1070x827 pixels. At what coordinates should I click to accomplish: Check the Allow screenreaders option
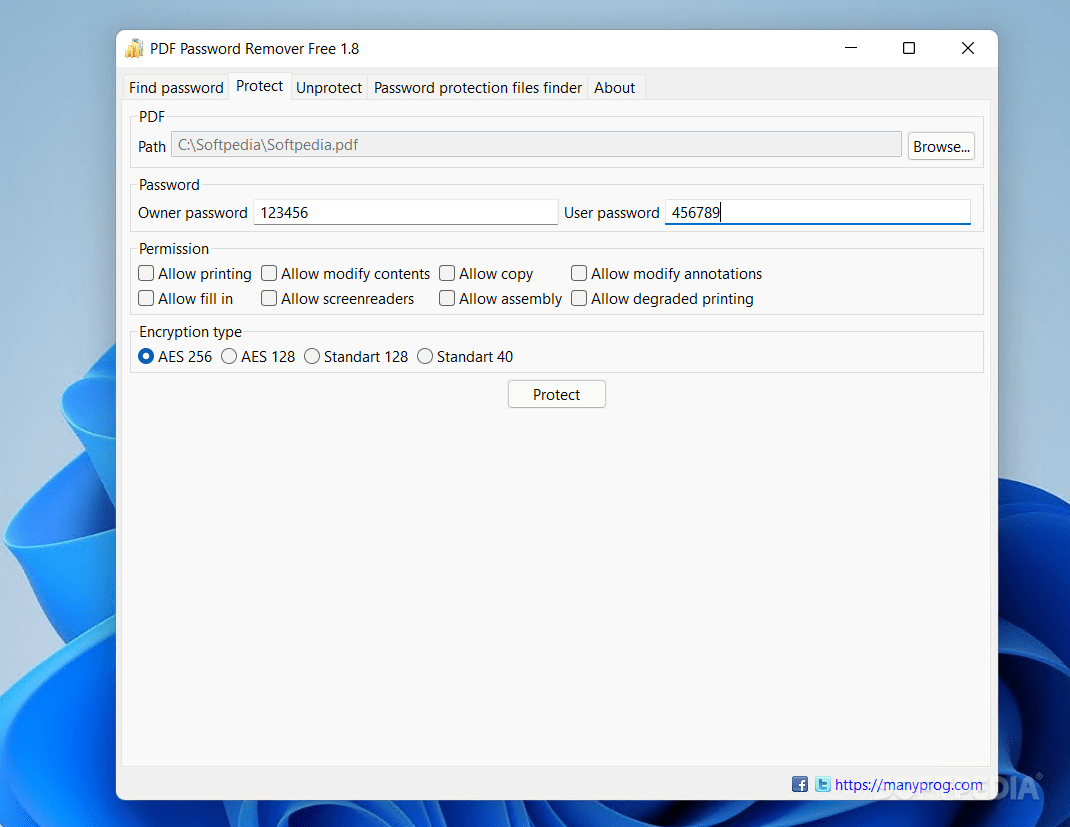tap(268, 298)
